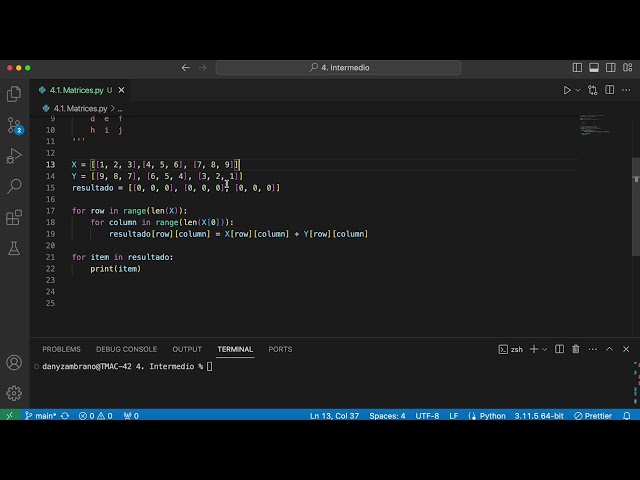This screenshot has height=480, width=640.
Task: Click line number 15 in gutter
Action: [x=50, y=188]
